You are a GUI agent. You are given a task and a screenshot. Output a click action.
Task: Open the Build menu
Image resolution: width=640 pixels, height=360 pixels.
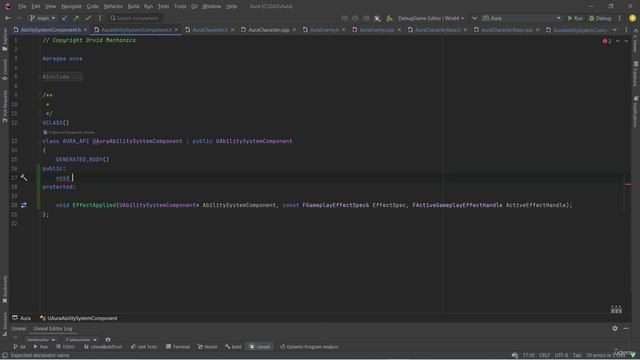tap(133, 6)
